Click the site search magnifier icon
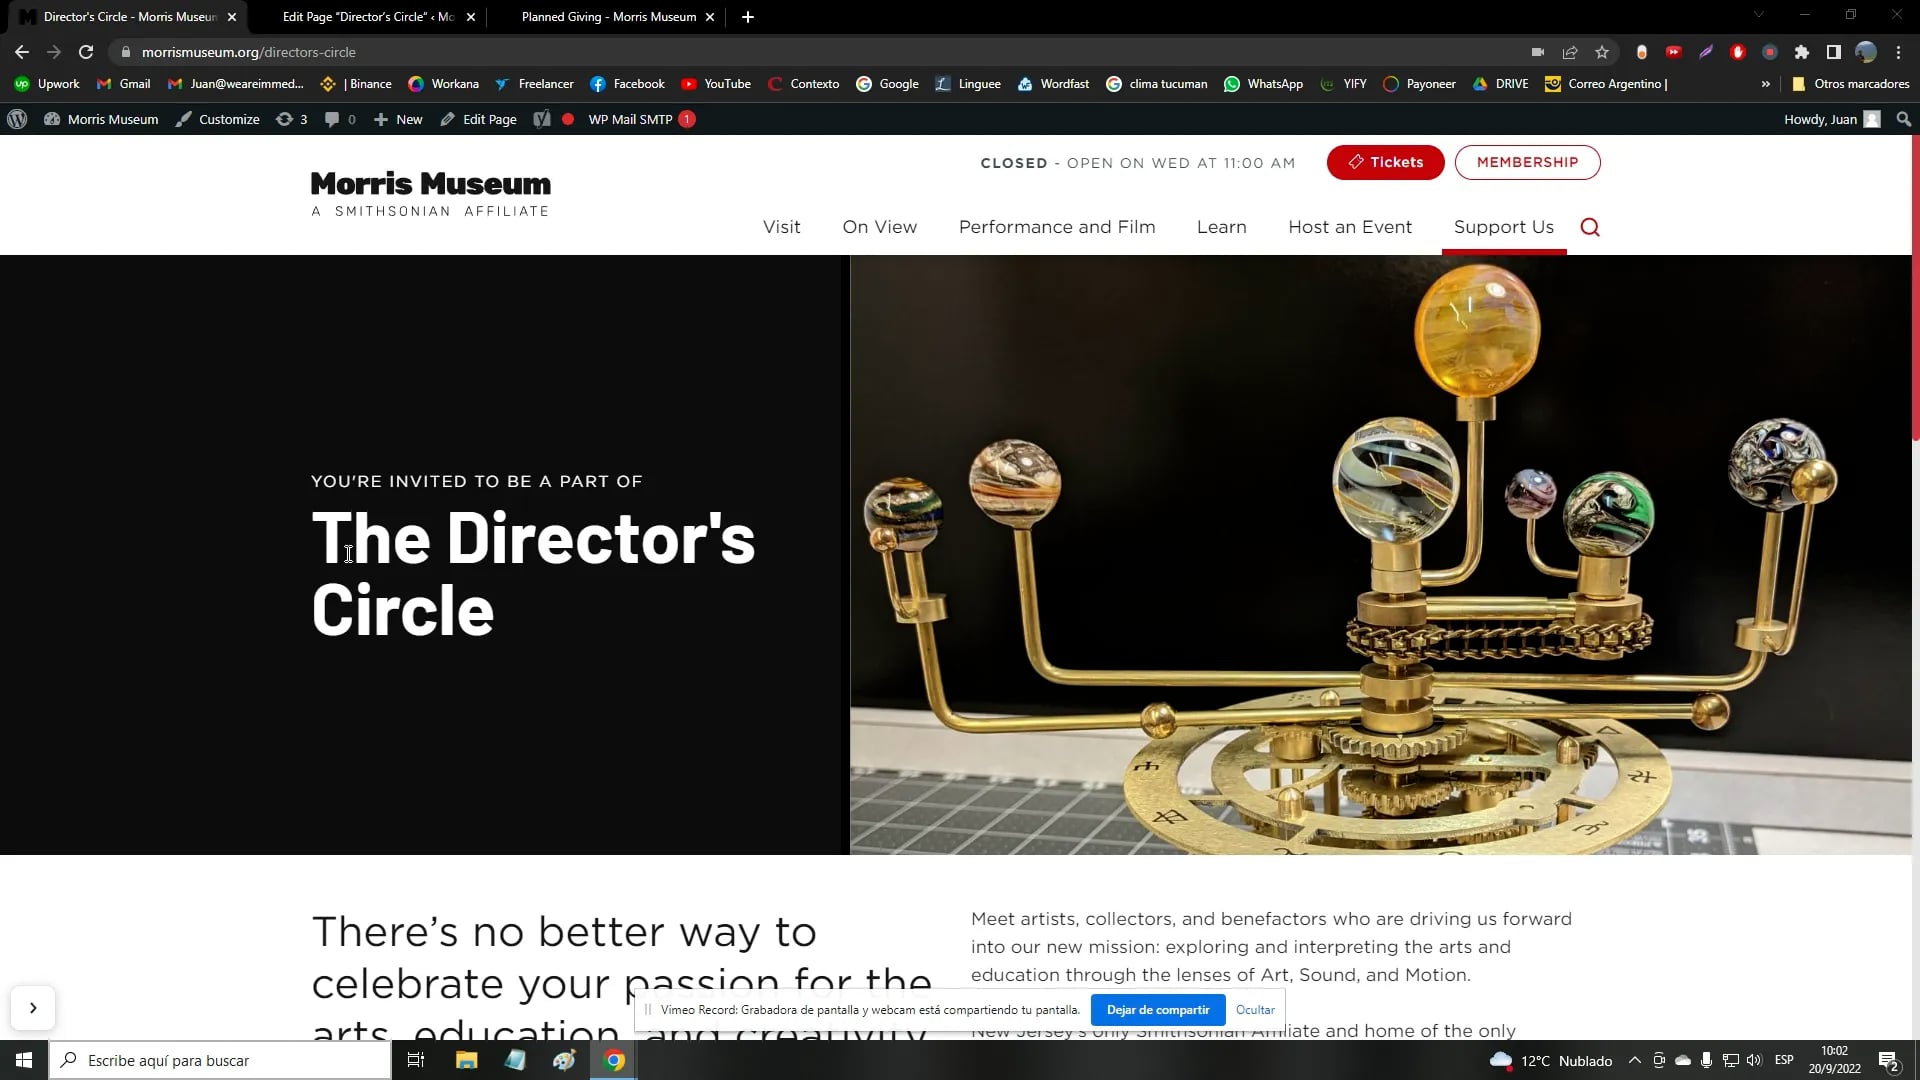The width and height of the screenshot is (1920, 1080). pyautogui.click(x=1590, y=227)
